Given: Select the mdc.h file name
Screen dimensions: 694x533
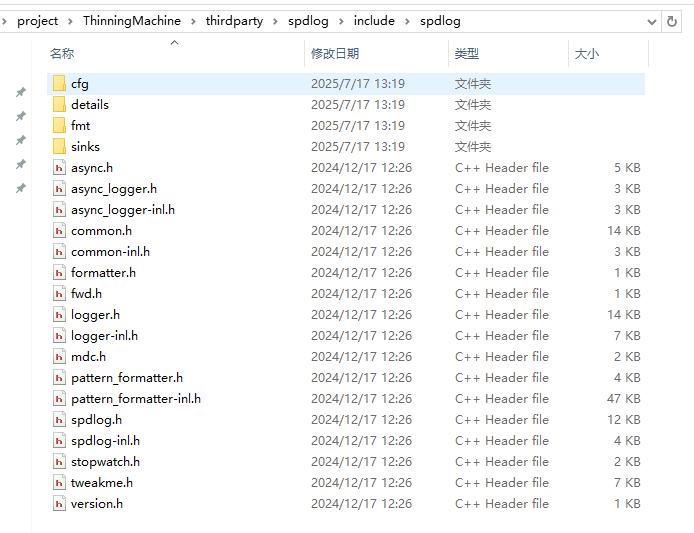Looking at the screenshot, I should click(89, 356).
